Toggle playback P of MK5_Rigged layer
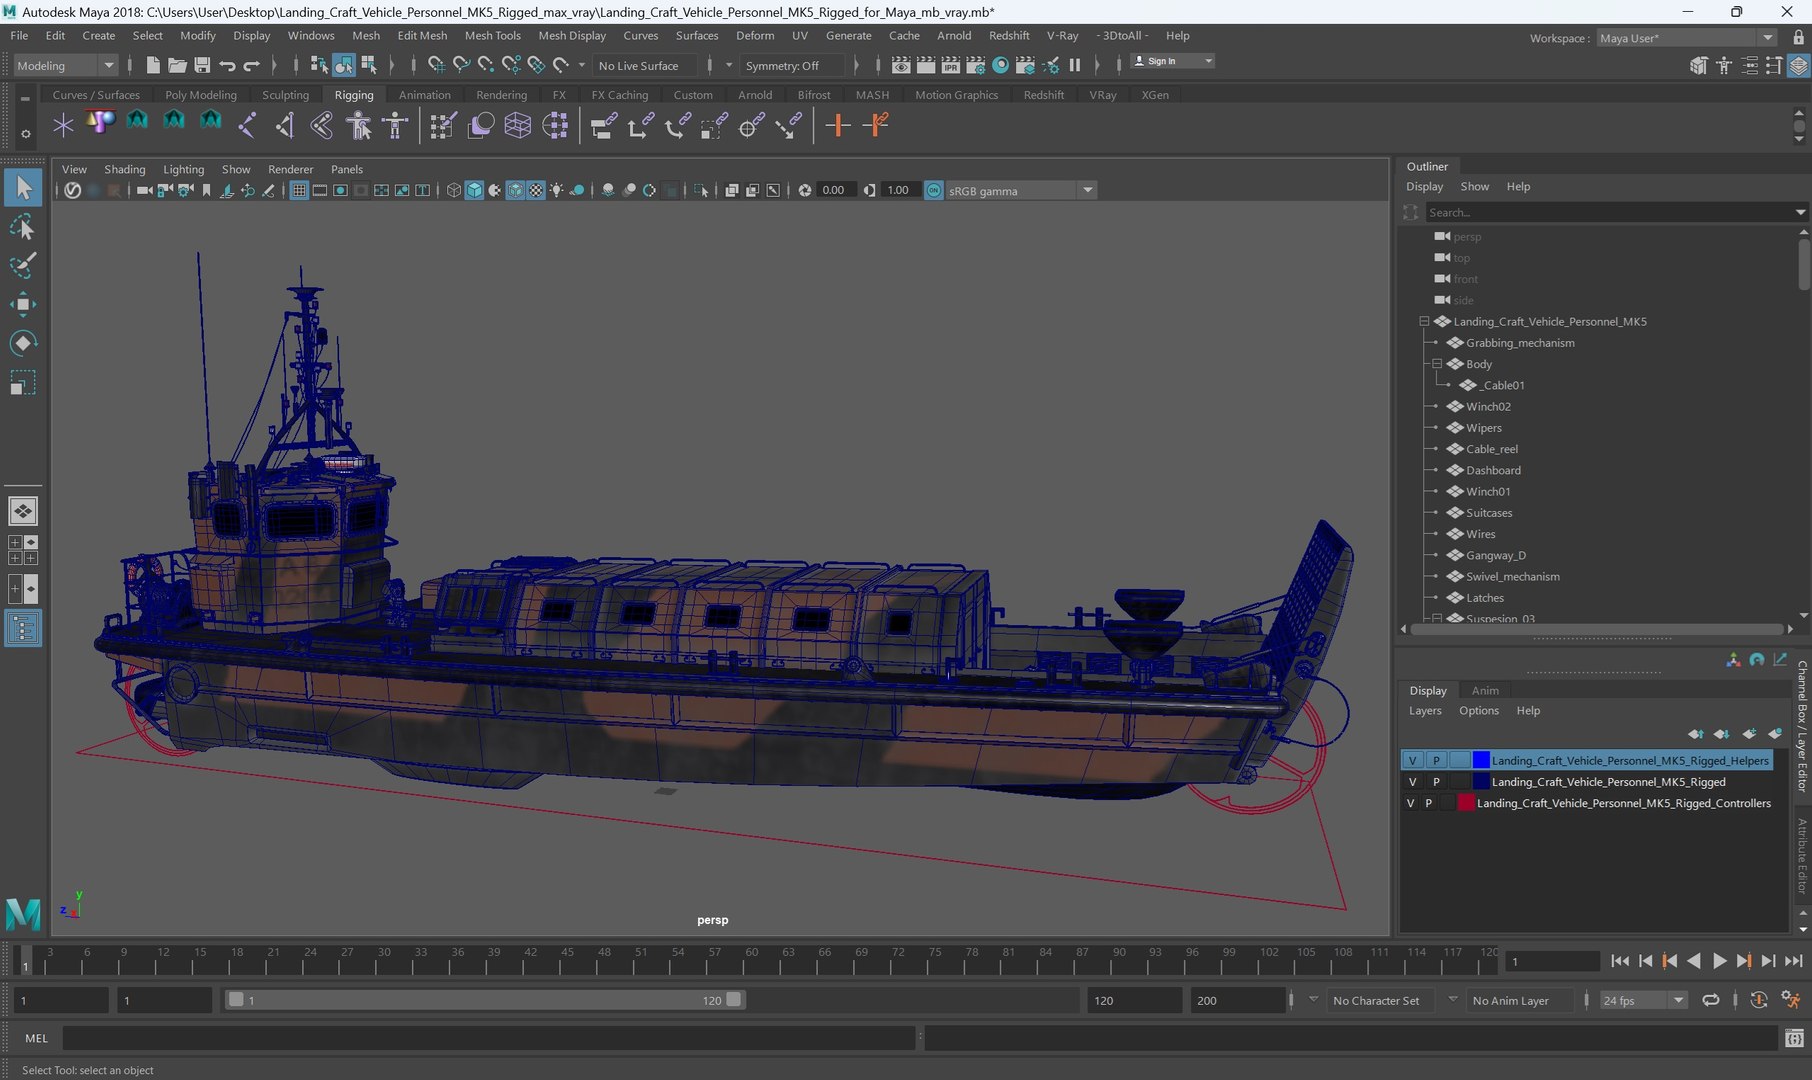This screenshot has width=1812, height=1080. pyautogui.click(x=1436, y=782)
